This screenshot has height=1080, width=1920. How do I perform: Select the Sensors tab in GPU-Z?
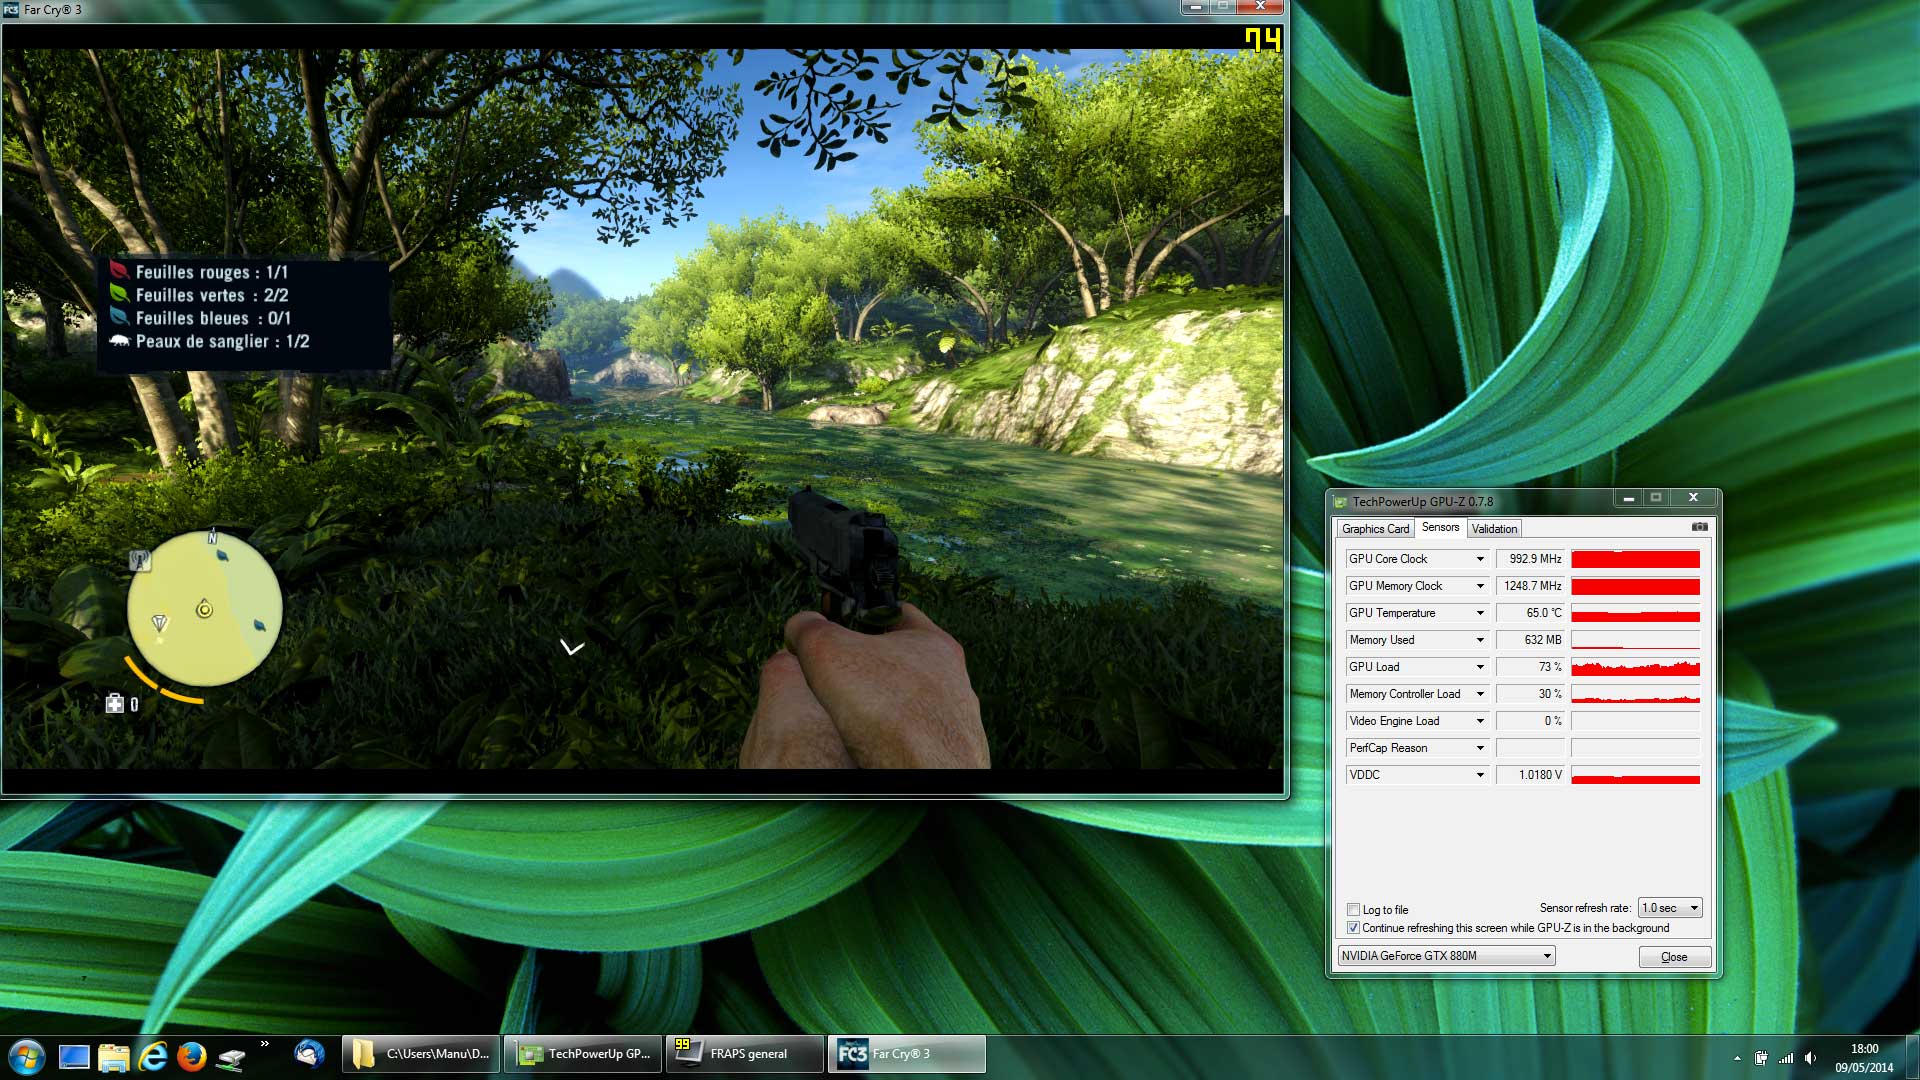1440,527
